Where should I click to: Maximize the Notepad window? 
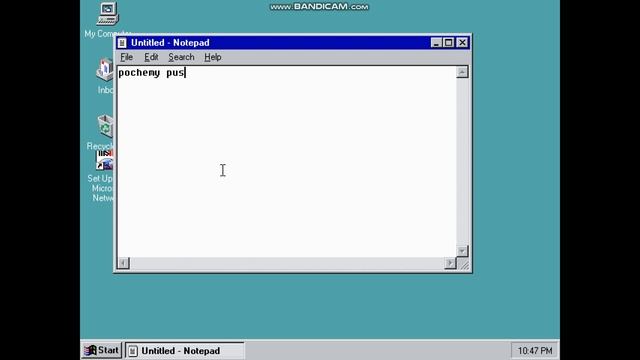pyautogui.click(x=449, y=43)
